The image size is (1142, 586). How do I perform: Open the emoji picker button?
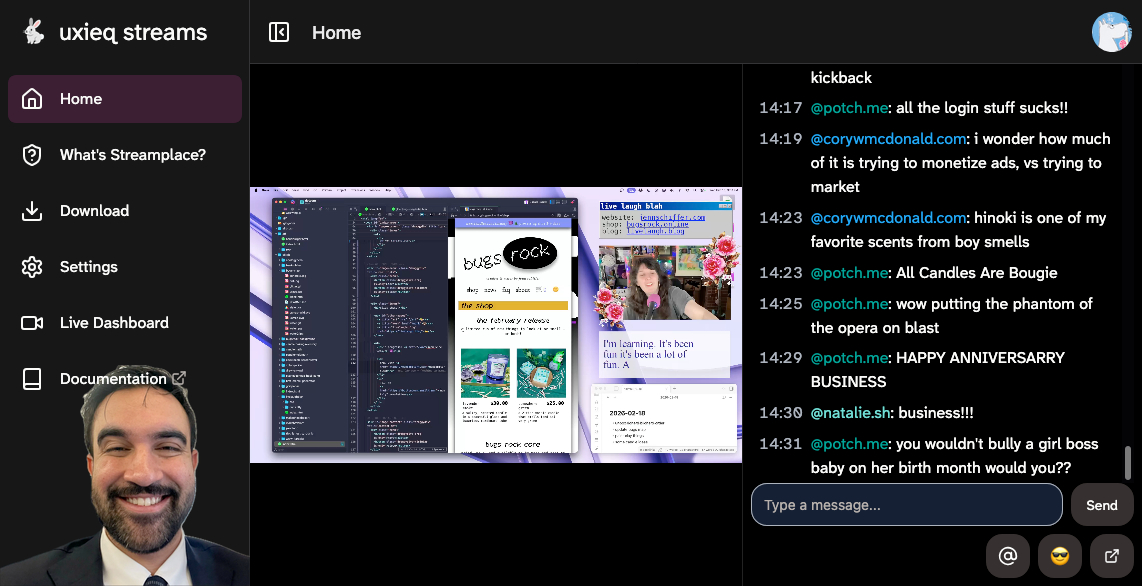[x=1059, y=556]
